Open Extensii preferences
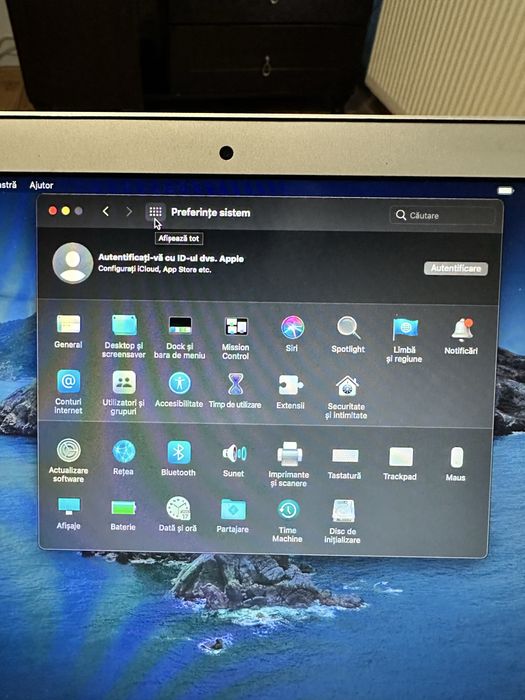525x700 pixels. [291, 392]
